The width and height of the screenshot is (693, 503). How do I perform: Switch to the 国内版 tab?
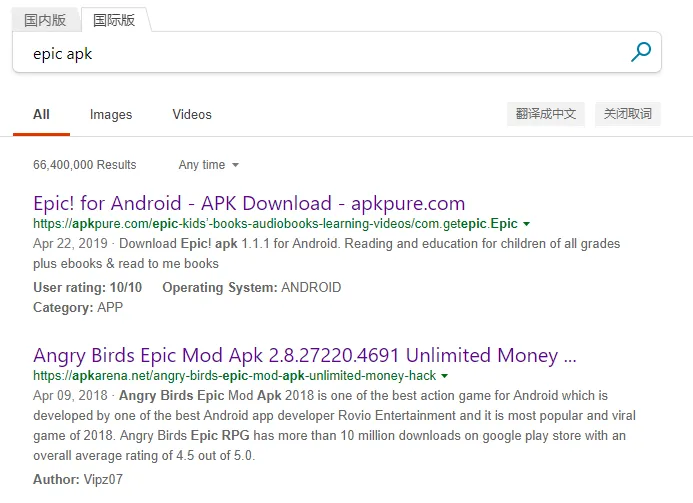click(x=45, y=20)
